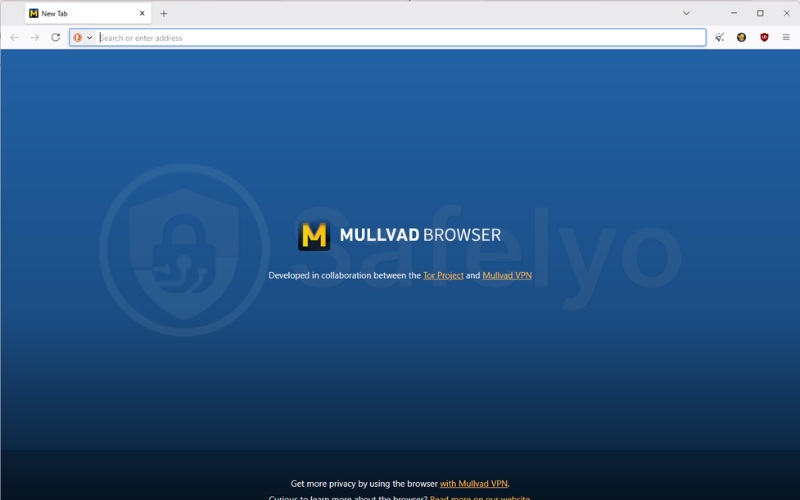800x500 pixels.
Task: Reload the current page
Action: [56, 37]
